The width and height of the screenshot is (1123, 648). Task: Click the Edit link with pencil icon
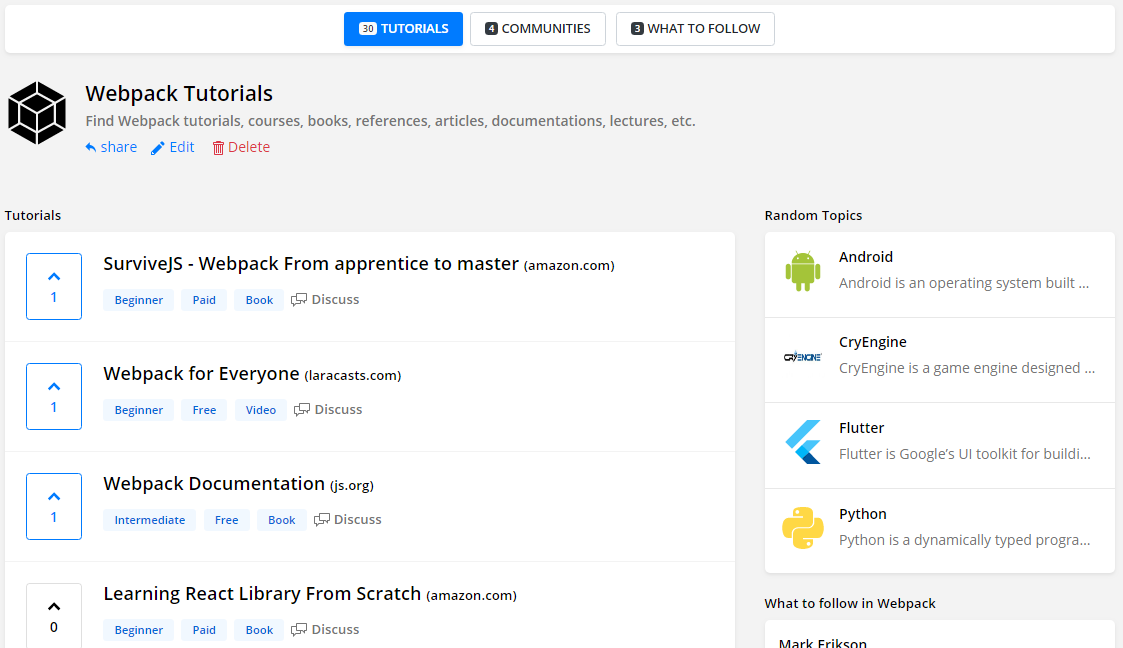tap(173, 147)
